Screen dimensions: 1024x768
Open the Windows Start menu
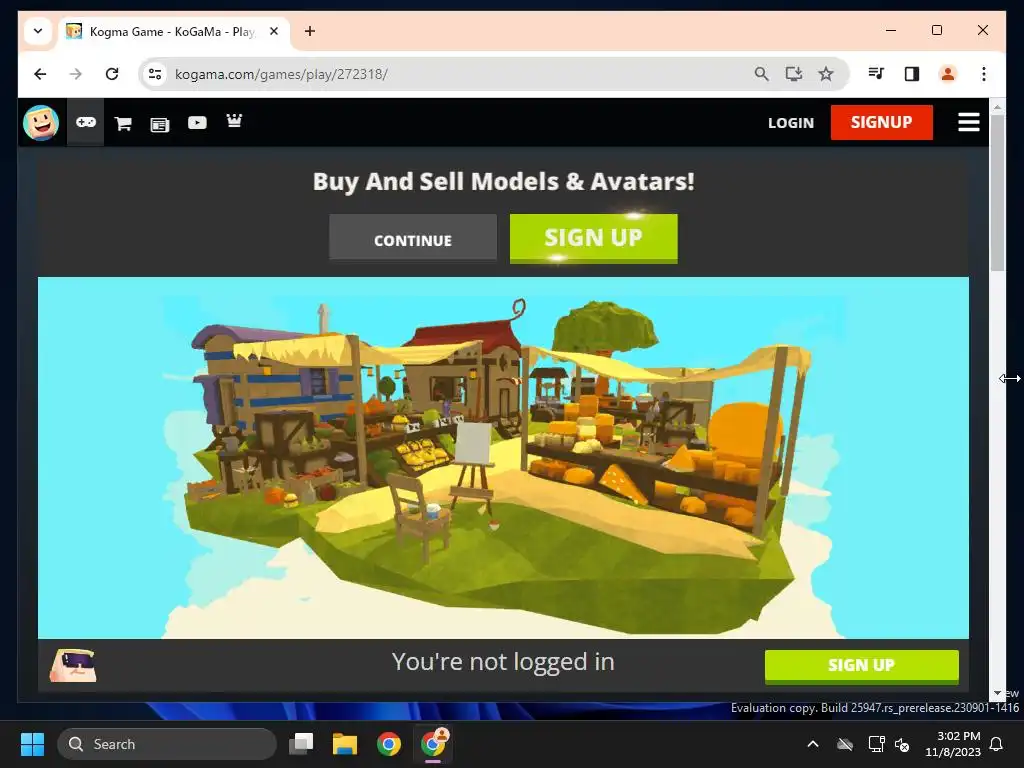tap(32, 744)
